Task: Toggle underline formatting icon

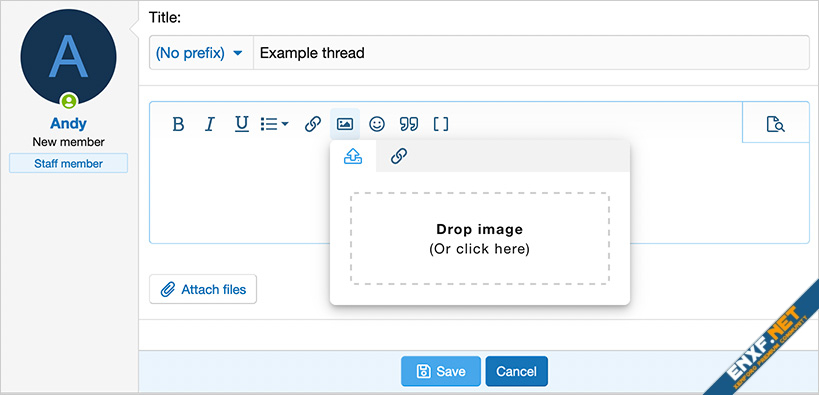Action: [241, 124]
